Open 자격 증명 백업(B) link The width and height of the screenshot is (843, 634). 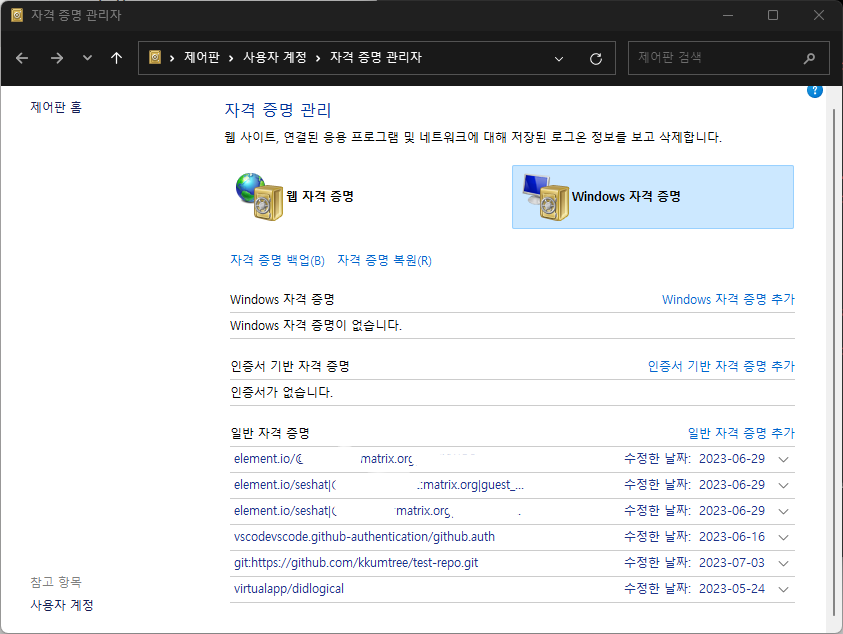pyautogui.click(x=277, y=260)
